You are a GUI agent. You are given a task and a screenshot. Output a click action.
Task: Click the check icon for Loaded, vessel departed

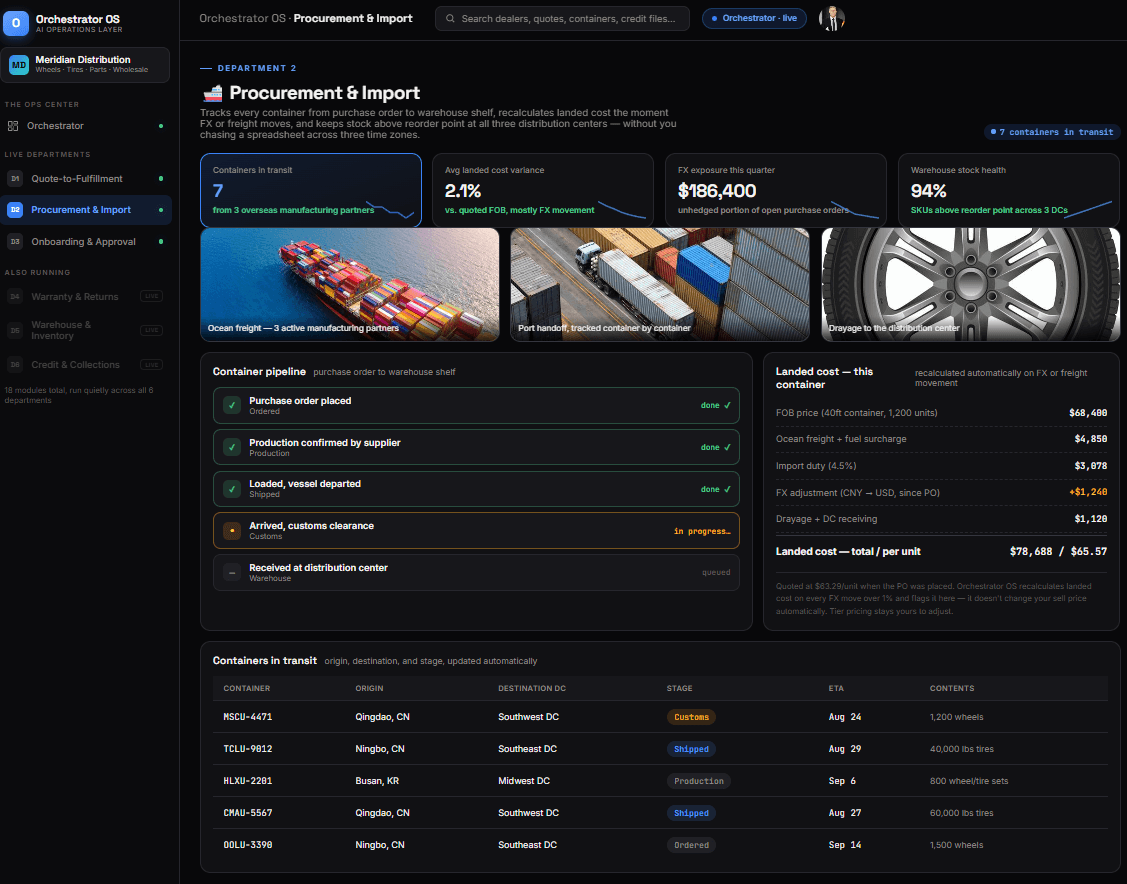click(x=231, y=489)
